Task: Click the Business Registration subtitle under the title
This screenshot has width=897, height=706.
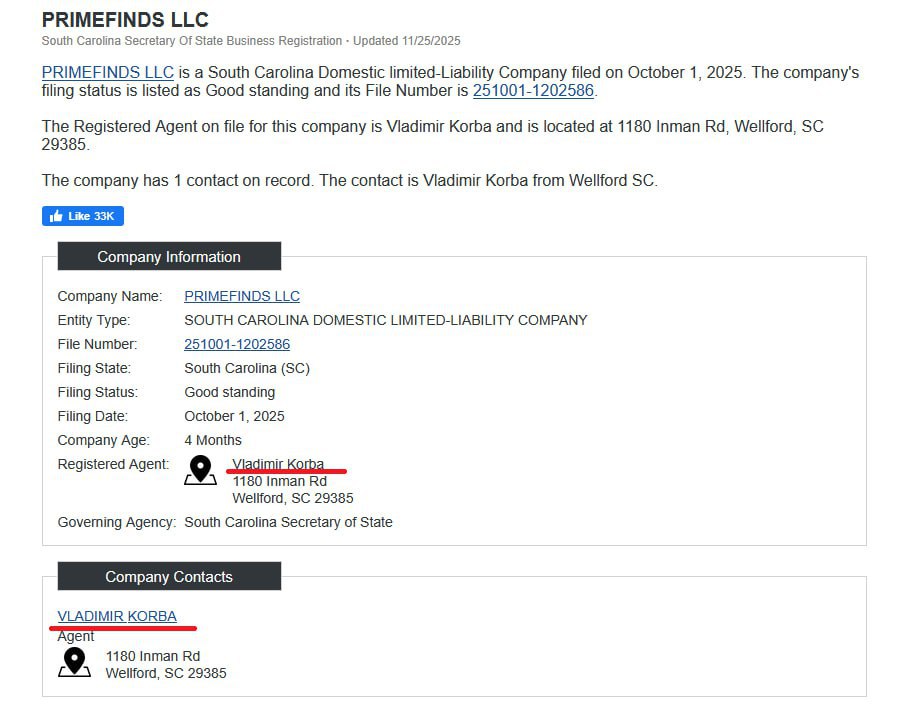Action: click(250, 41)
